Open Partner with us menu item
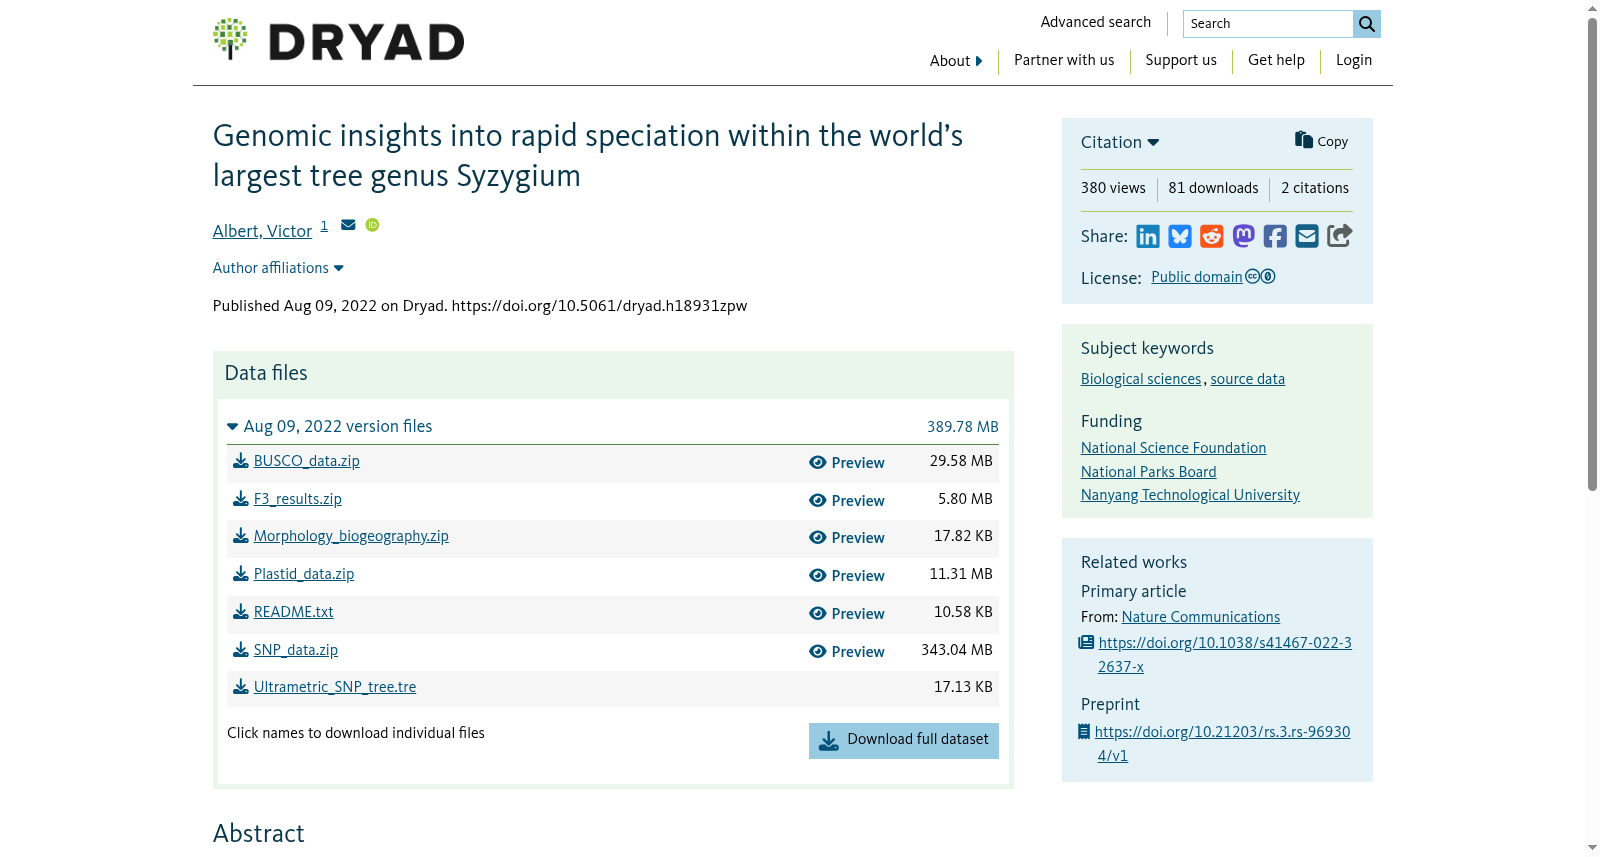 click(x=1064, y=60)
